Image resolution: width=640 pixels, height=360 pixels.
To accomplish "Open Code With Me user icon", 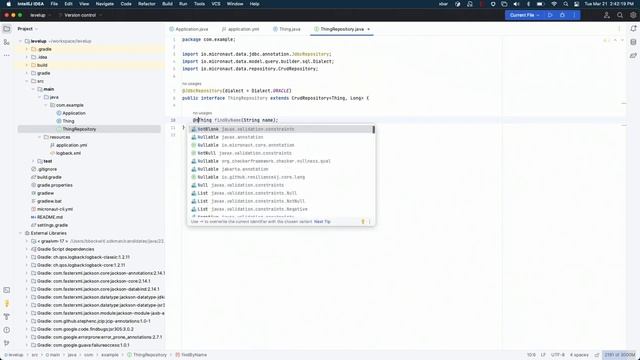I will click(607, 15).
